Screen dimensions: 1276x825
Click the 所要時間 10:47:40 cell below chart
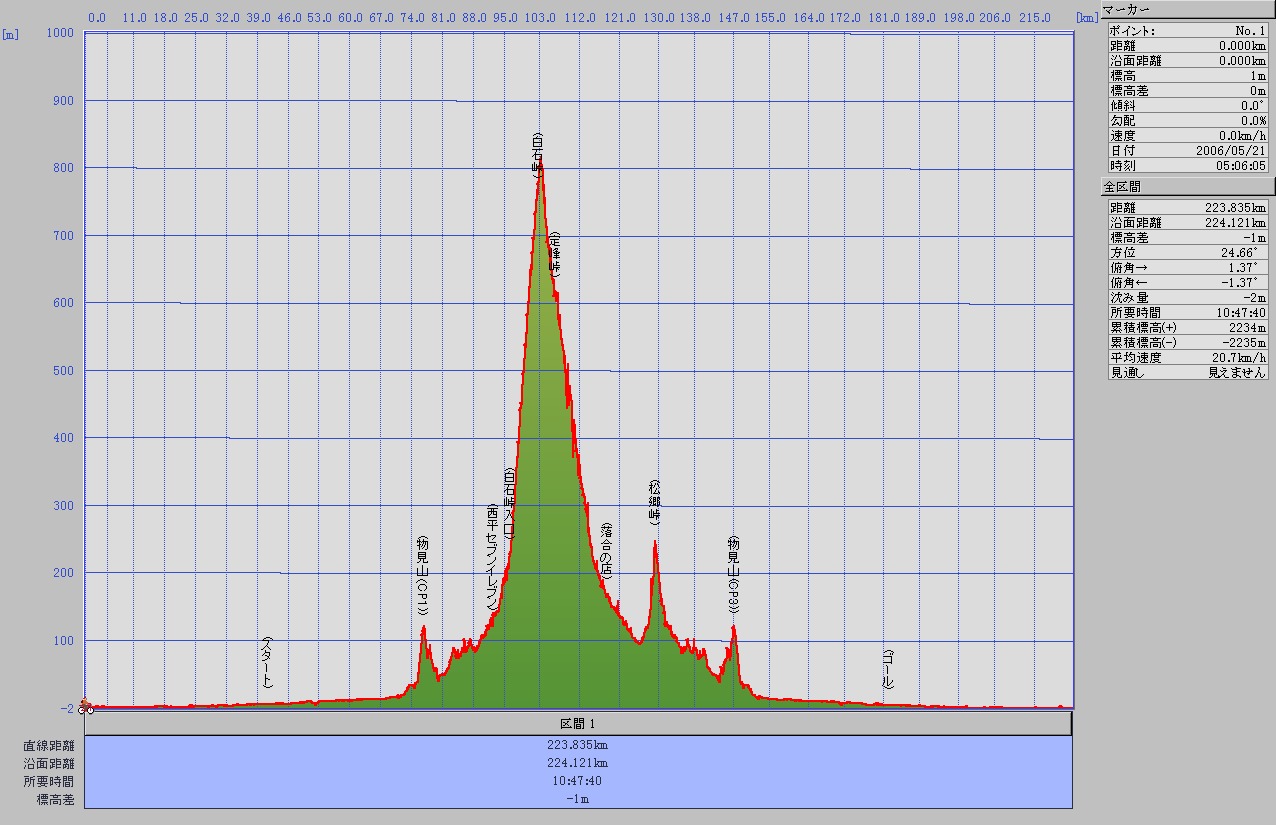[x=578, y=781]
